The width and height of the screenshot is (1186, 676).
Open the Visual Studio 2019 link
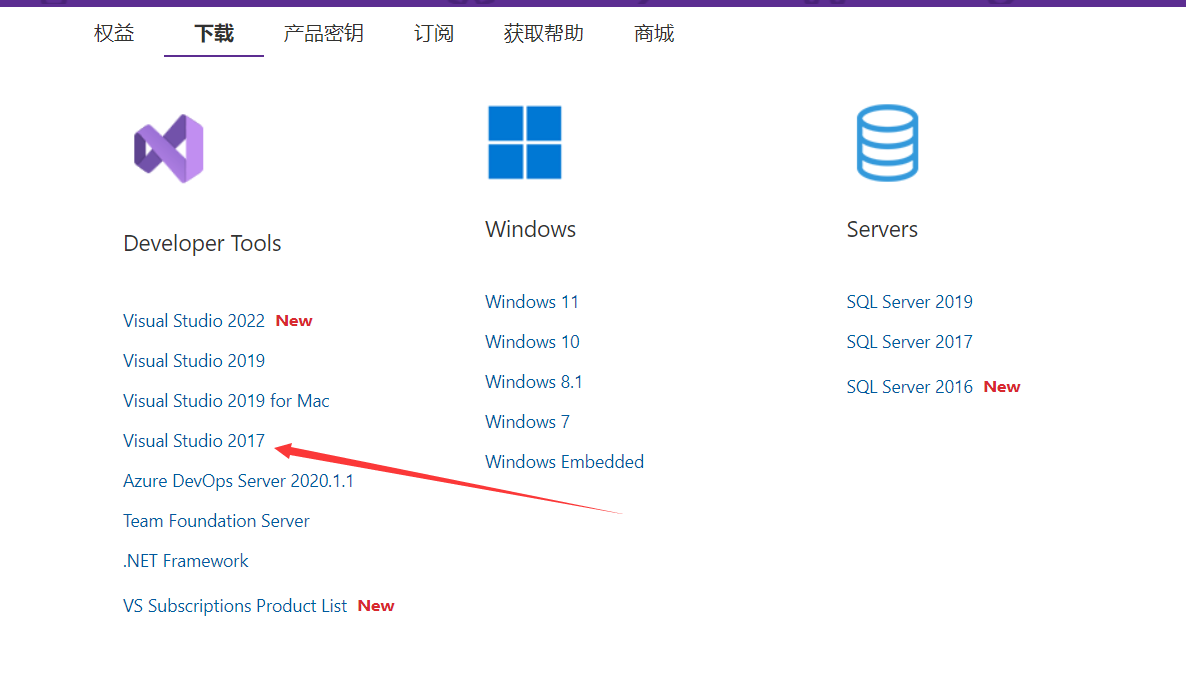(194, 361)
